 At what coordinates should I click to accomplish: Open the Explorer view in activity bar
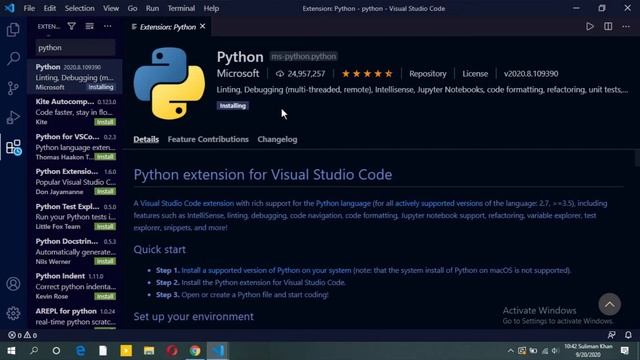click(13, 29)
